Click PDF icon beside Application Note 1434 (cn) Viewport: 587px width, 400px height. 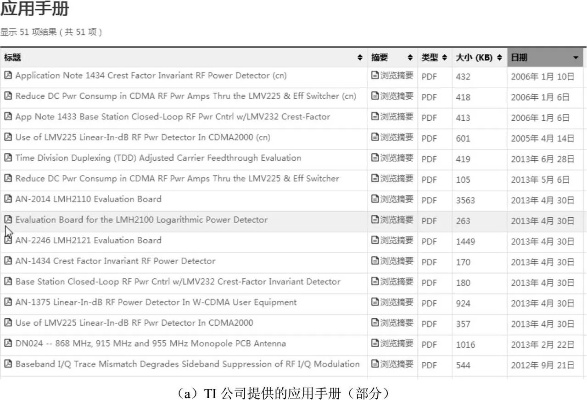(8, 75)
